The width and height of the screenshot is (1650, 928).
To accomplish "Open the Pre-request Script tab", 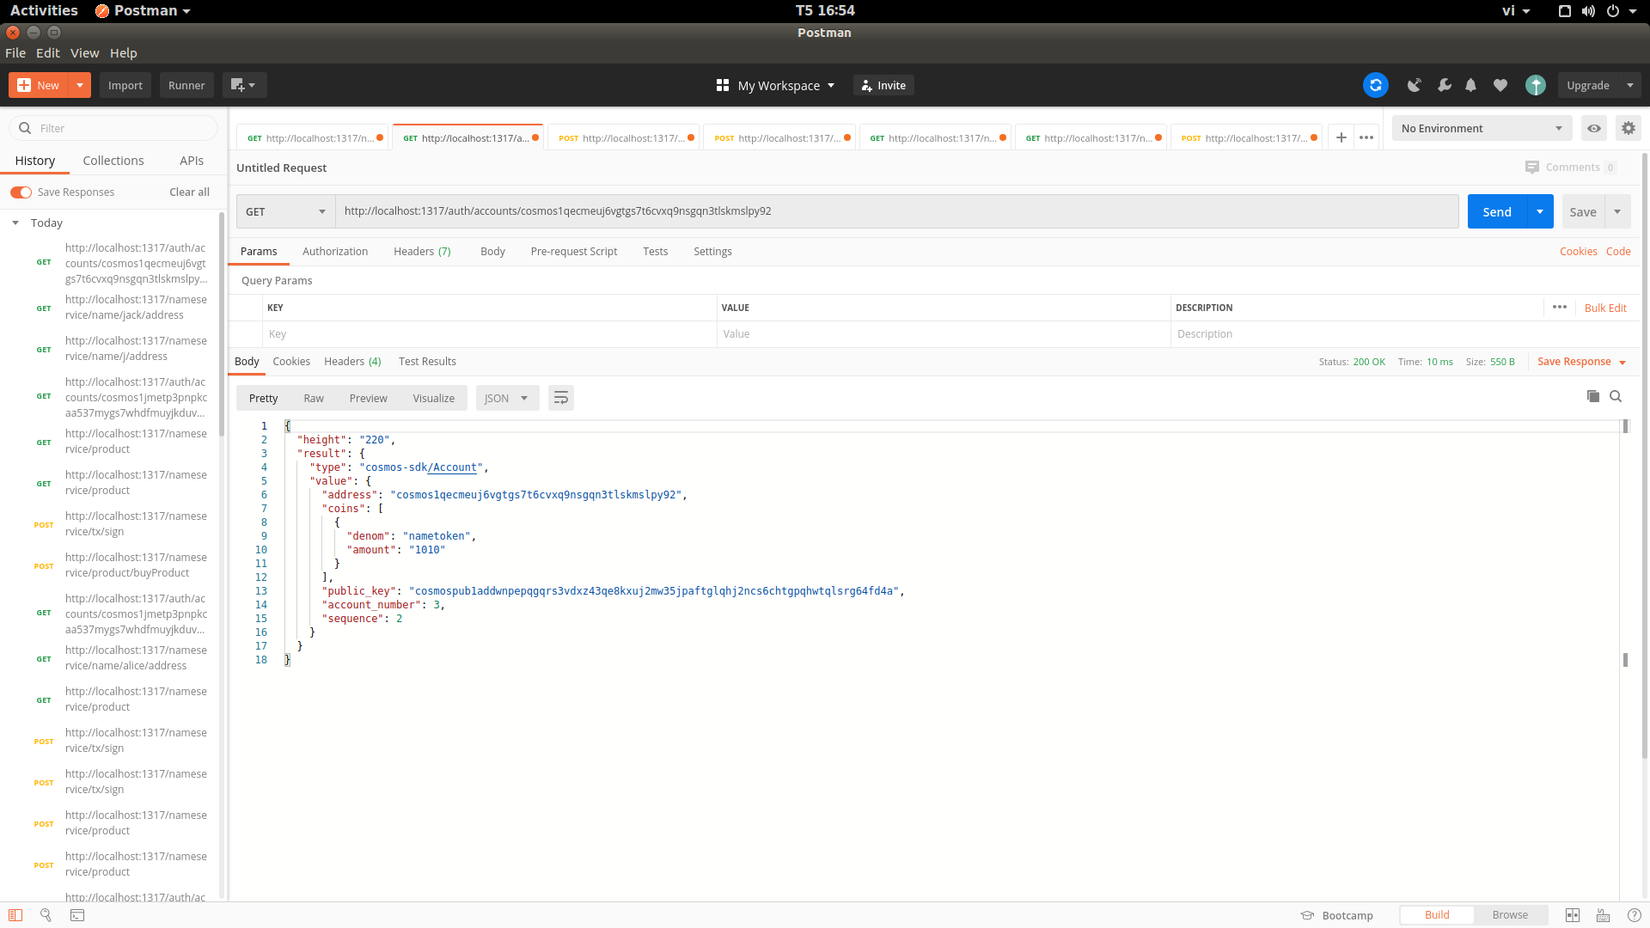I will 573,251.
